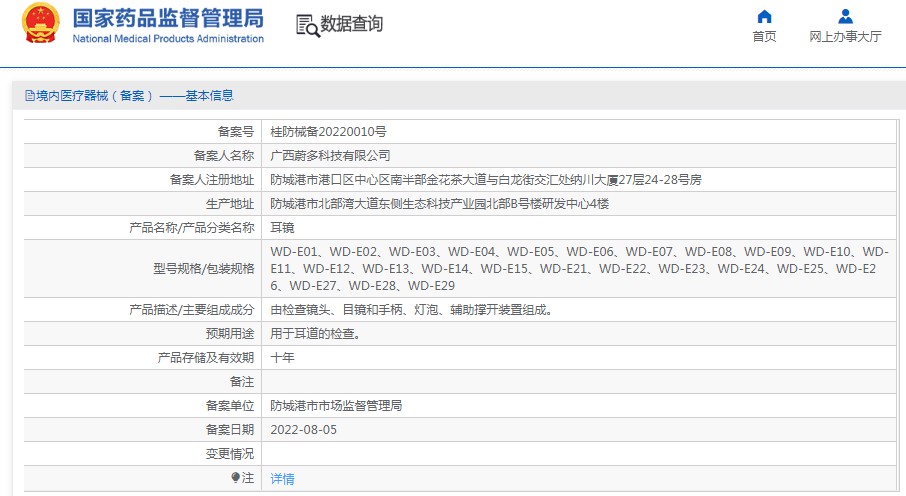Click the 变更情况 row label

[230, 454]
